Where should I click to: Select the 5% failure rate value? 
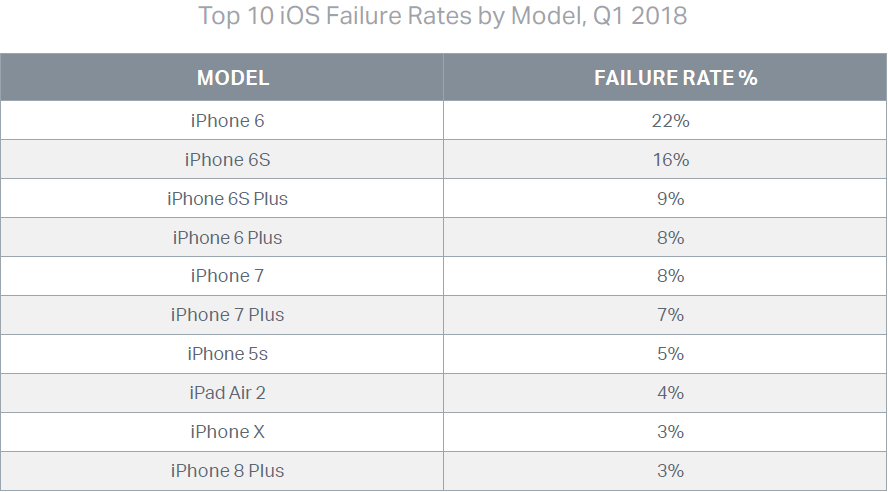[x=671, y=354]
